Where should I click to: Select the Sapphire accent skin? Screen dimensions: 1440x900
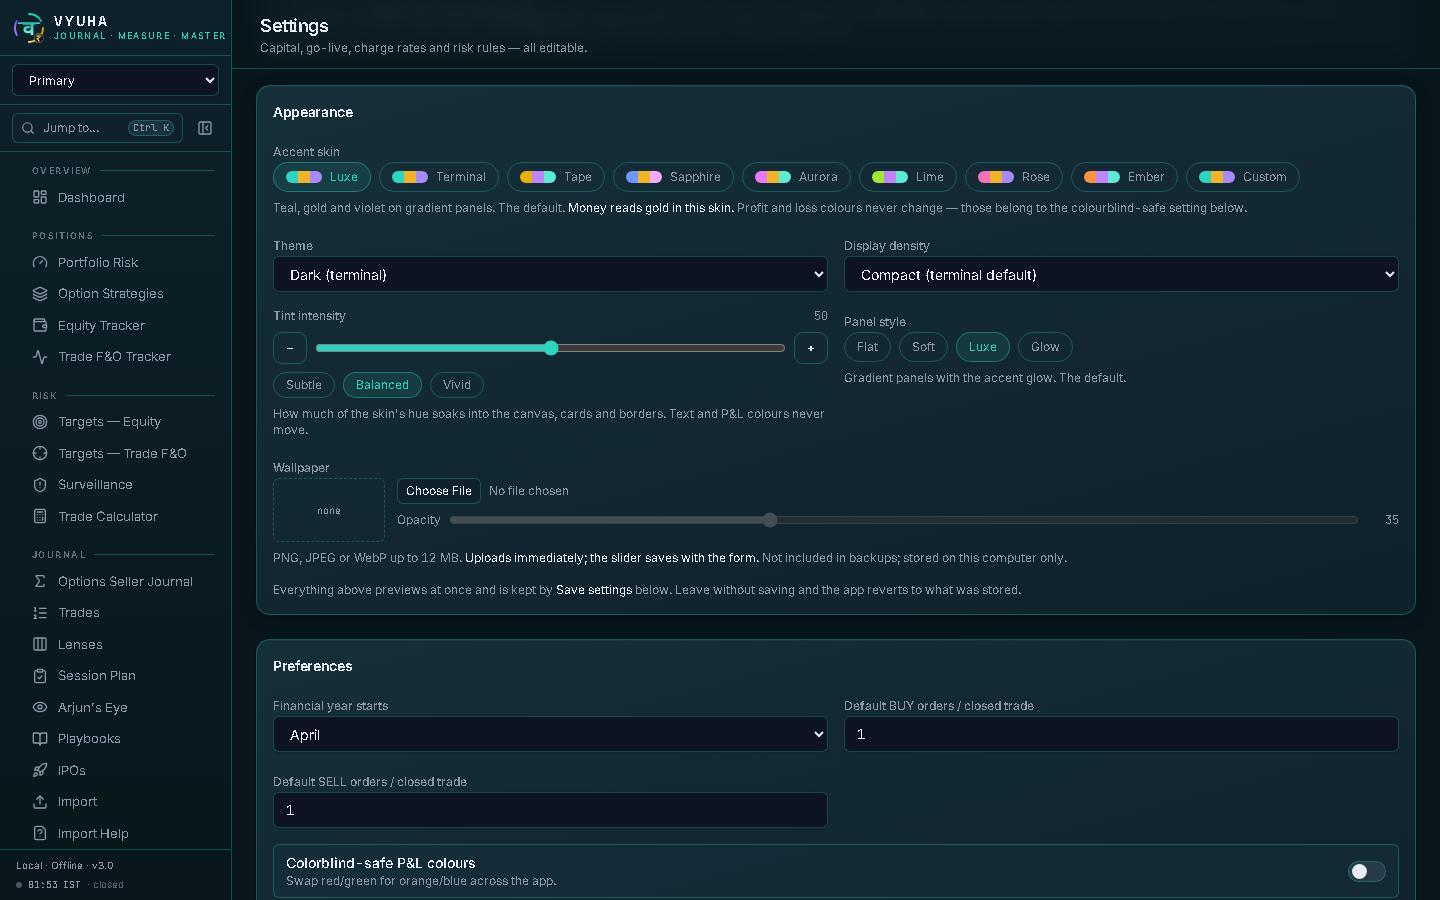coord(673,177)
